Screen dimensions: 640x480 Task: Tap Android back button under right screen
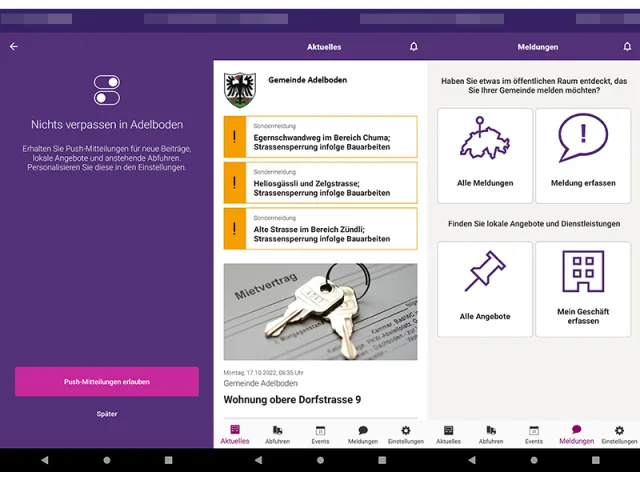point(472,460)
